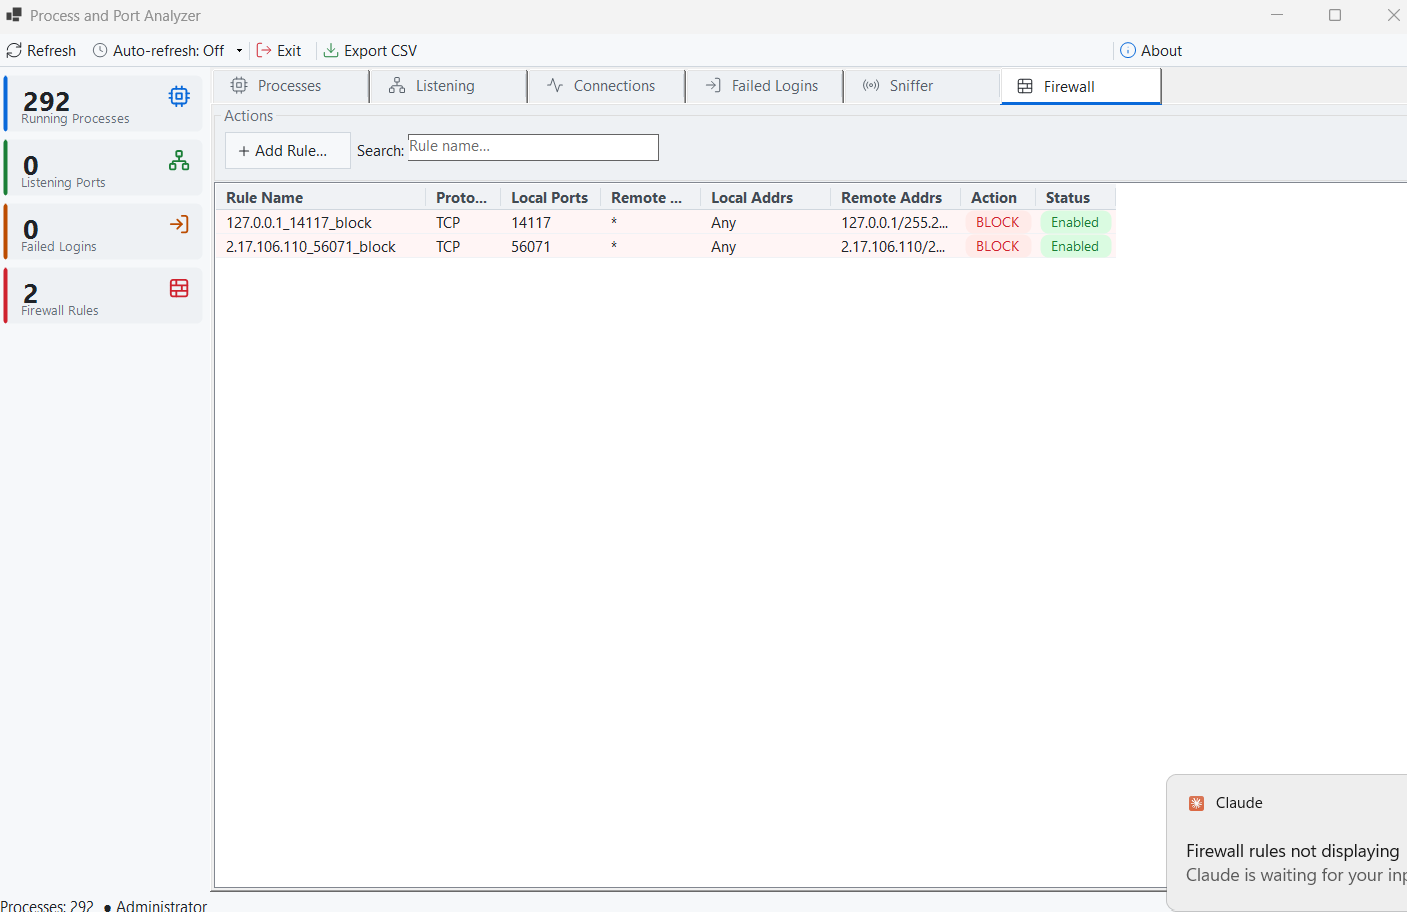Switch to the Failed Logins tab

coord(764,86)
